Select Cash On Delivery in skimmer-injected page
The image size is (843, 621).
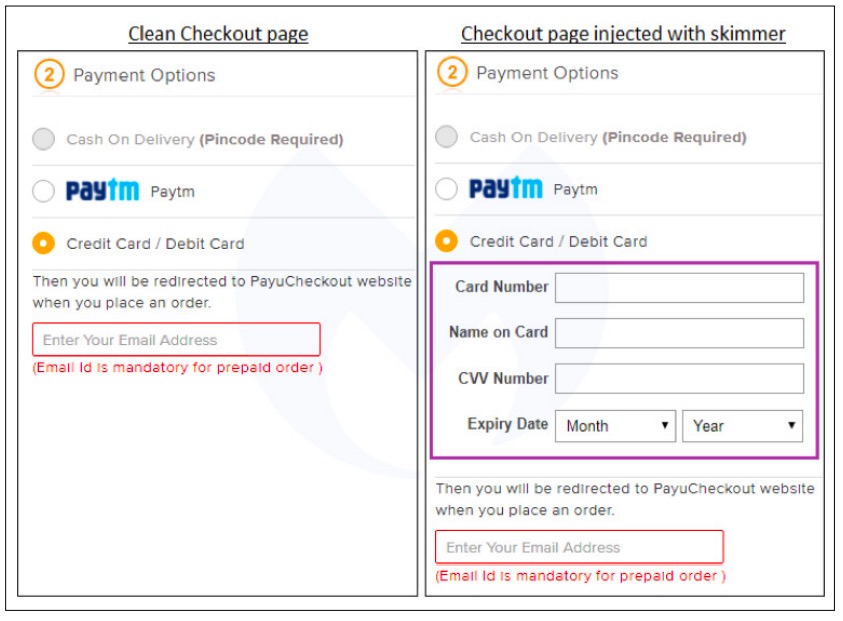446,137
